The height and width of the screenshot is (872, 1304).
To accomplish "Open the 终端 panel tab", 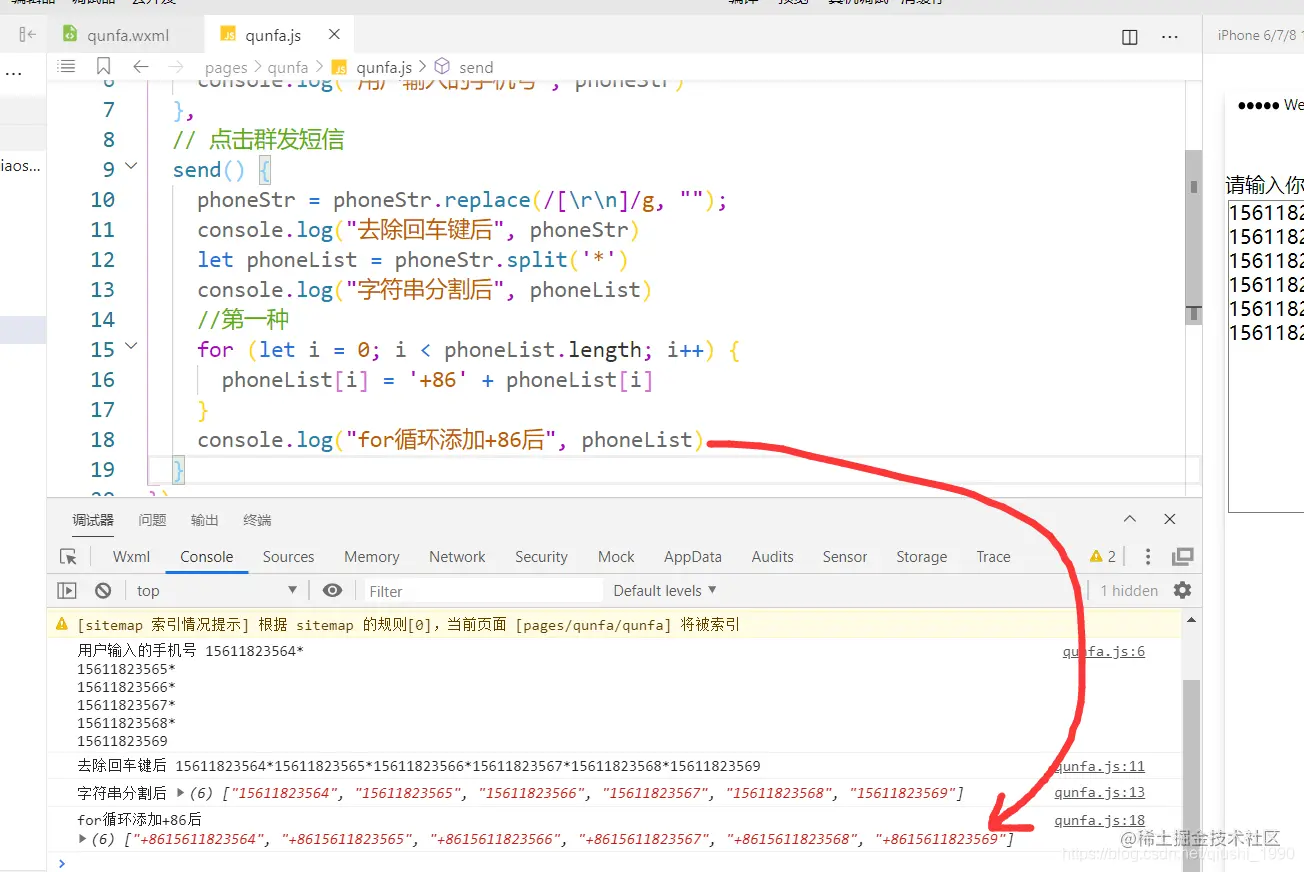I will pos(257,520).
